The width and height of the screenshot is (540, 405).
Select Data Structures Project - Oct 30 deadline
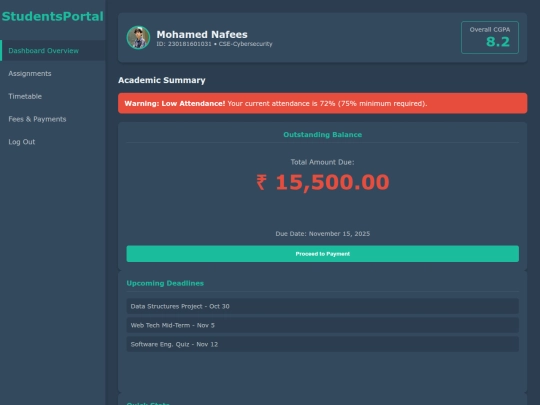322,306
